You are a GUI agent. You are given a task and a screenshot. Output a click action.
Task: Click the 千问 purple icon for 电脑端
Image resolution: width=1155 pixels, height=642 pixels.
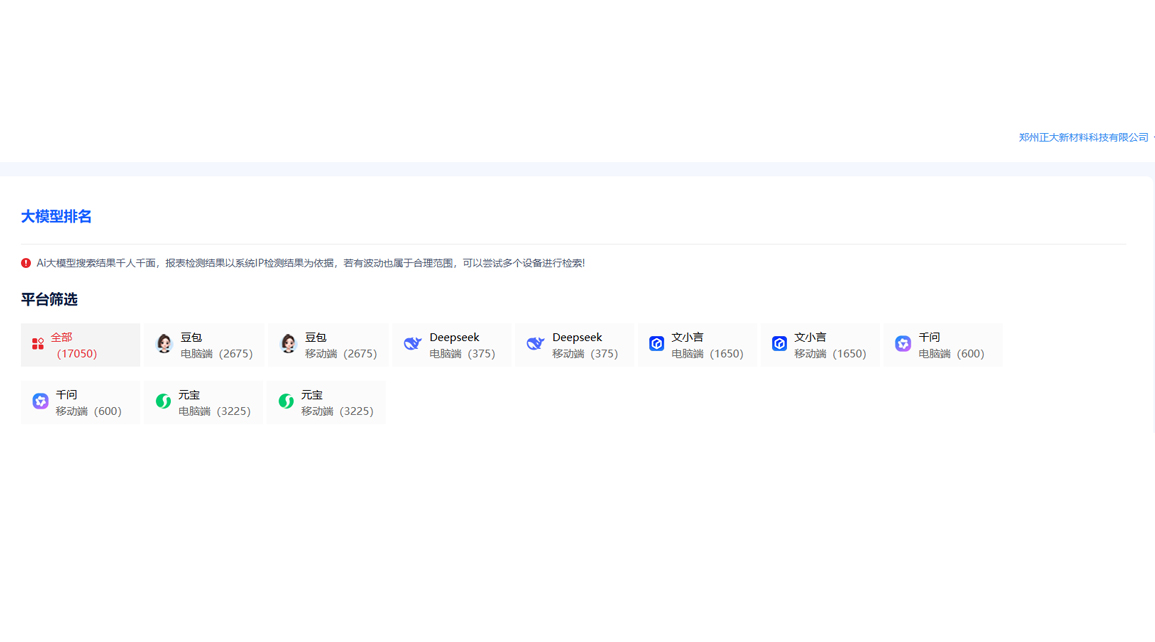point(903,344)
